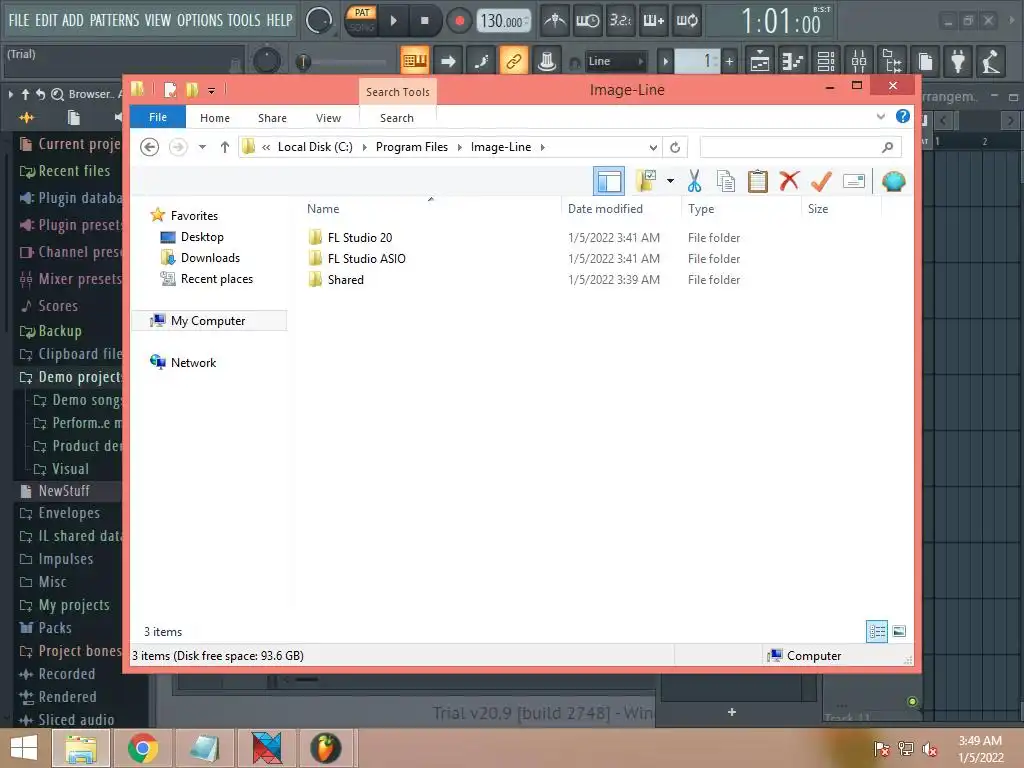Image resolution: width=1024 pixels, height=768 pixels.
Task: Add next pattern with plus button
Action: (x=729, y=61)
